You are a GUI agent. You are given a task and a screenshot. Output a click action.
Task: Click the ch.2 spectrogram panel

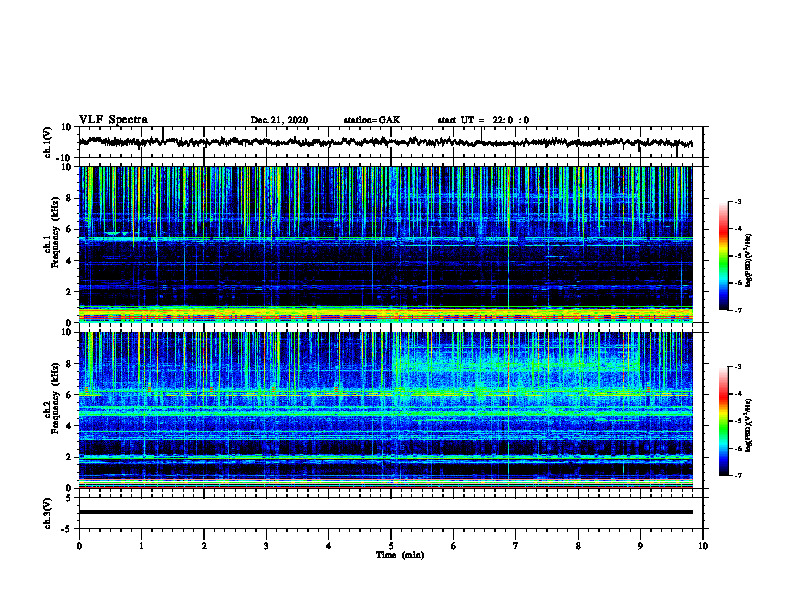tap(386, 410)
